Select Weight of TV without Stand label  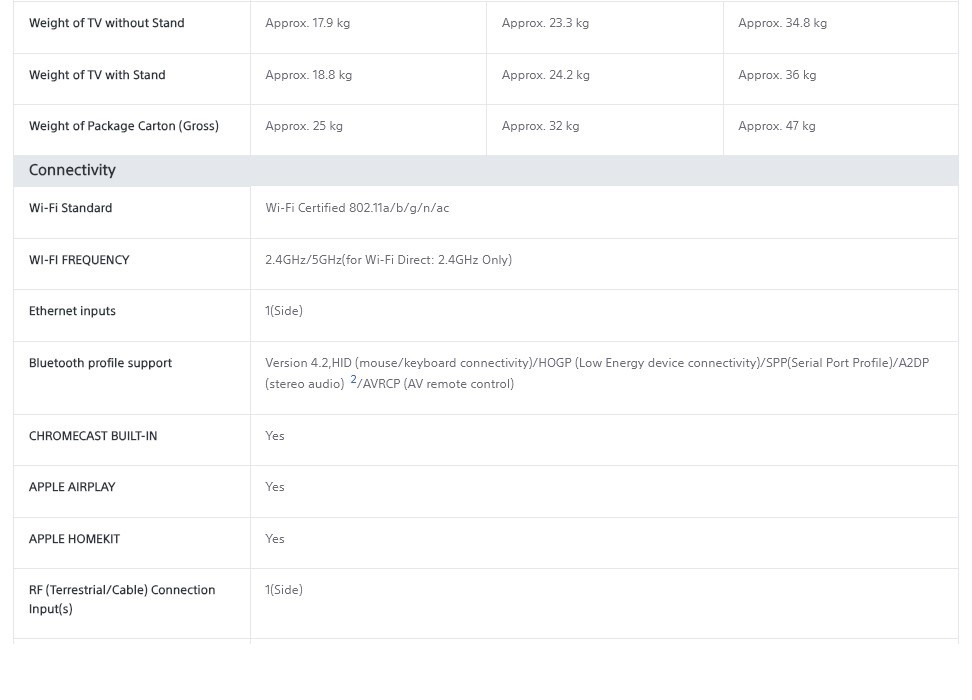pyautogui.click(x=107, y=23)
